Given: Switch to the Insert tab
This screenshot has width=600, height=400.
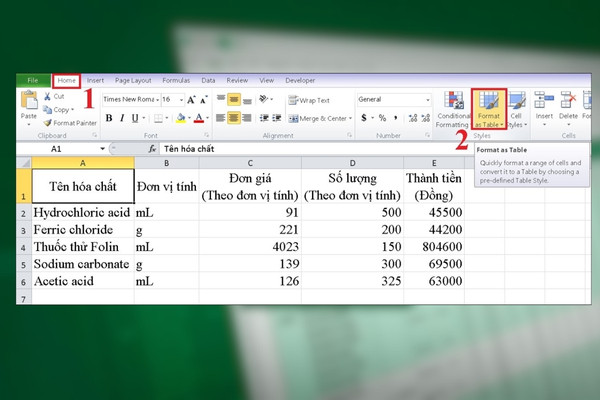Looking at the screenshot, I should [x=95, y=80].
